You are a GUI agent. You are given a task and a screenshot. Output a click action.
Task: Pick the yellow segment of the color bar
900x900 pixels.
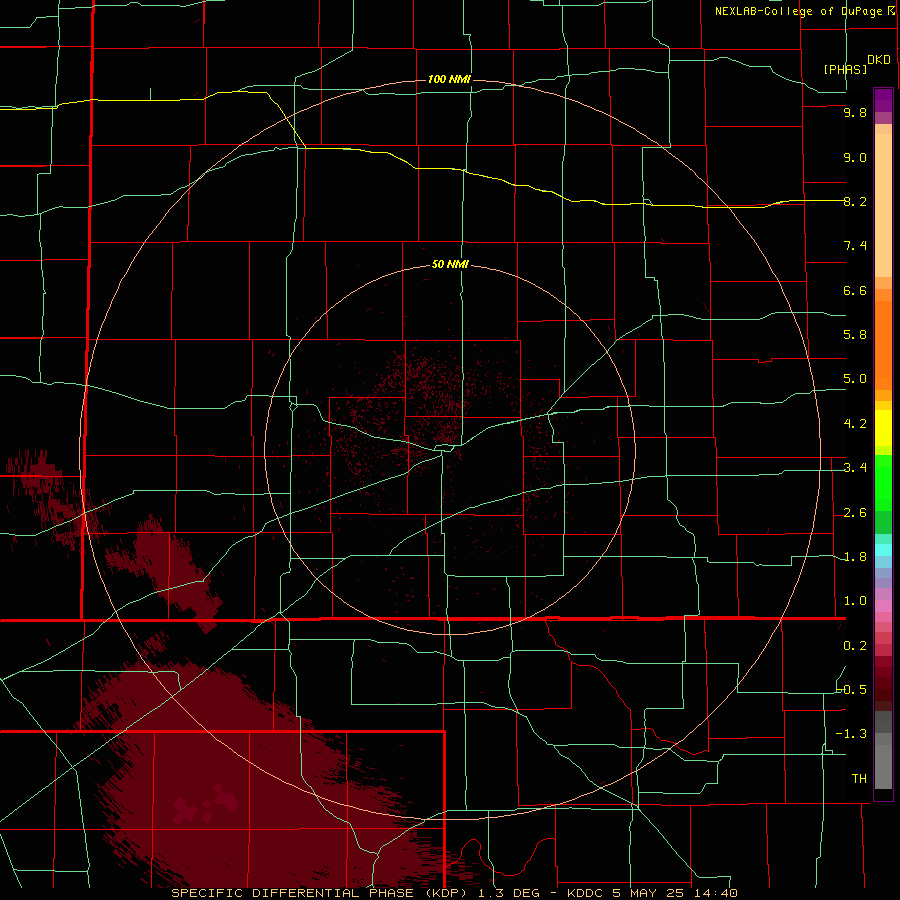(883, 428)
